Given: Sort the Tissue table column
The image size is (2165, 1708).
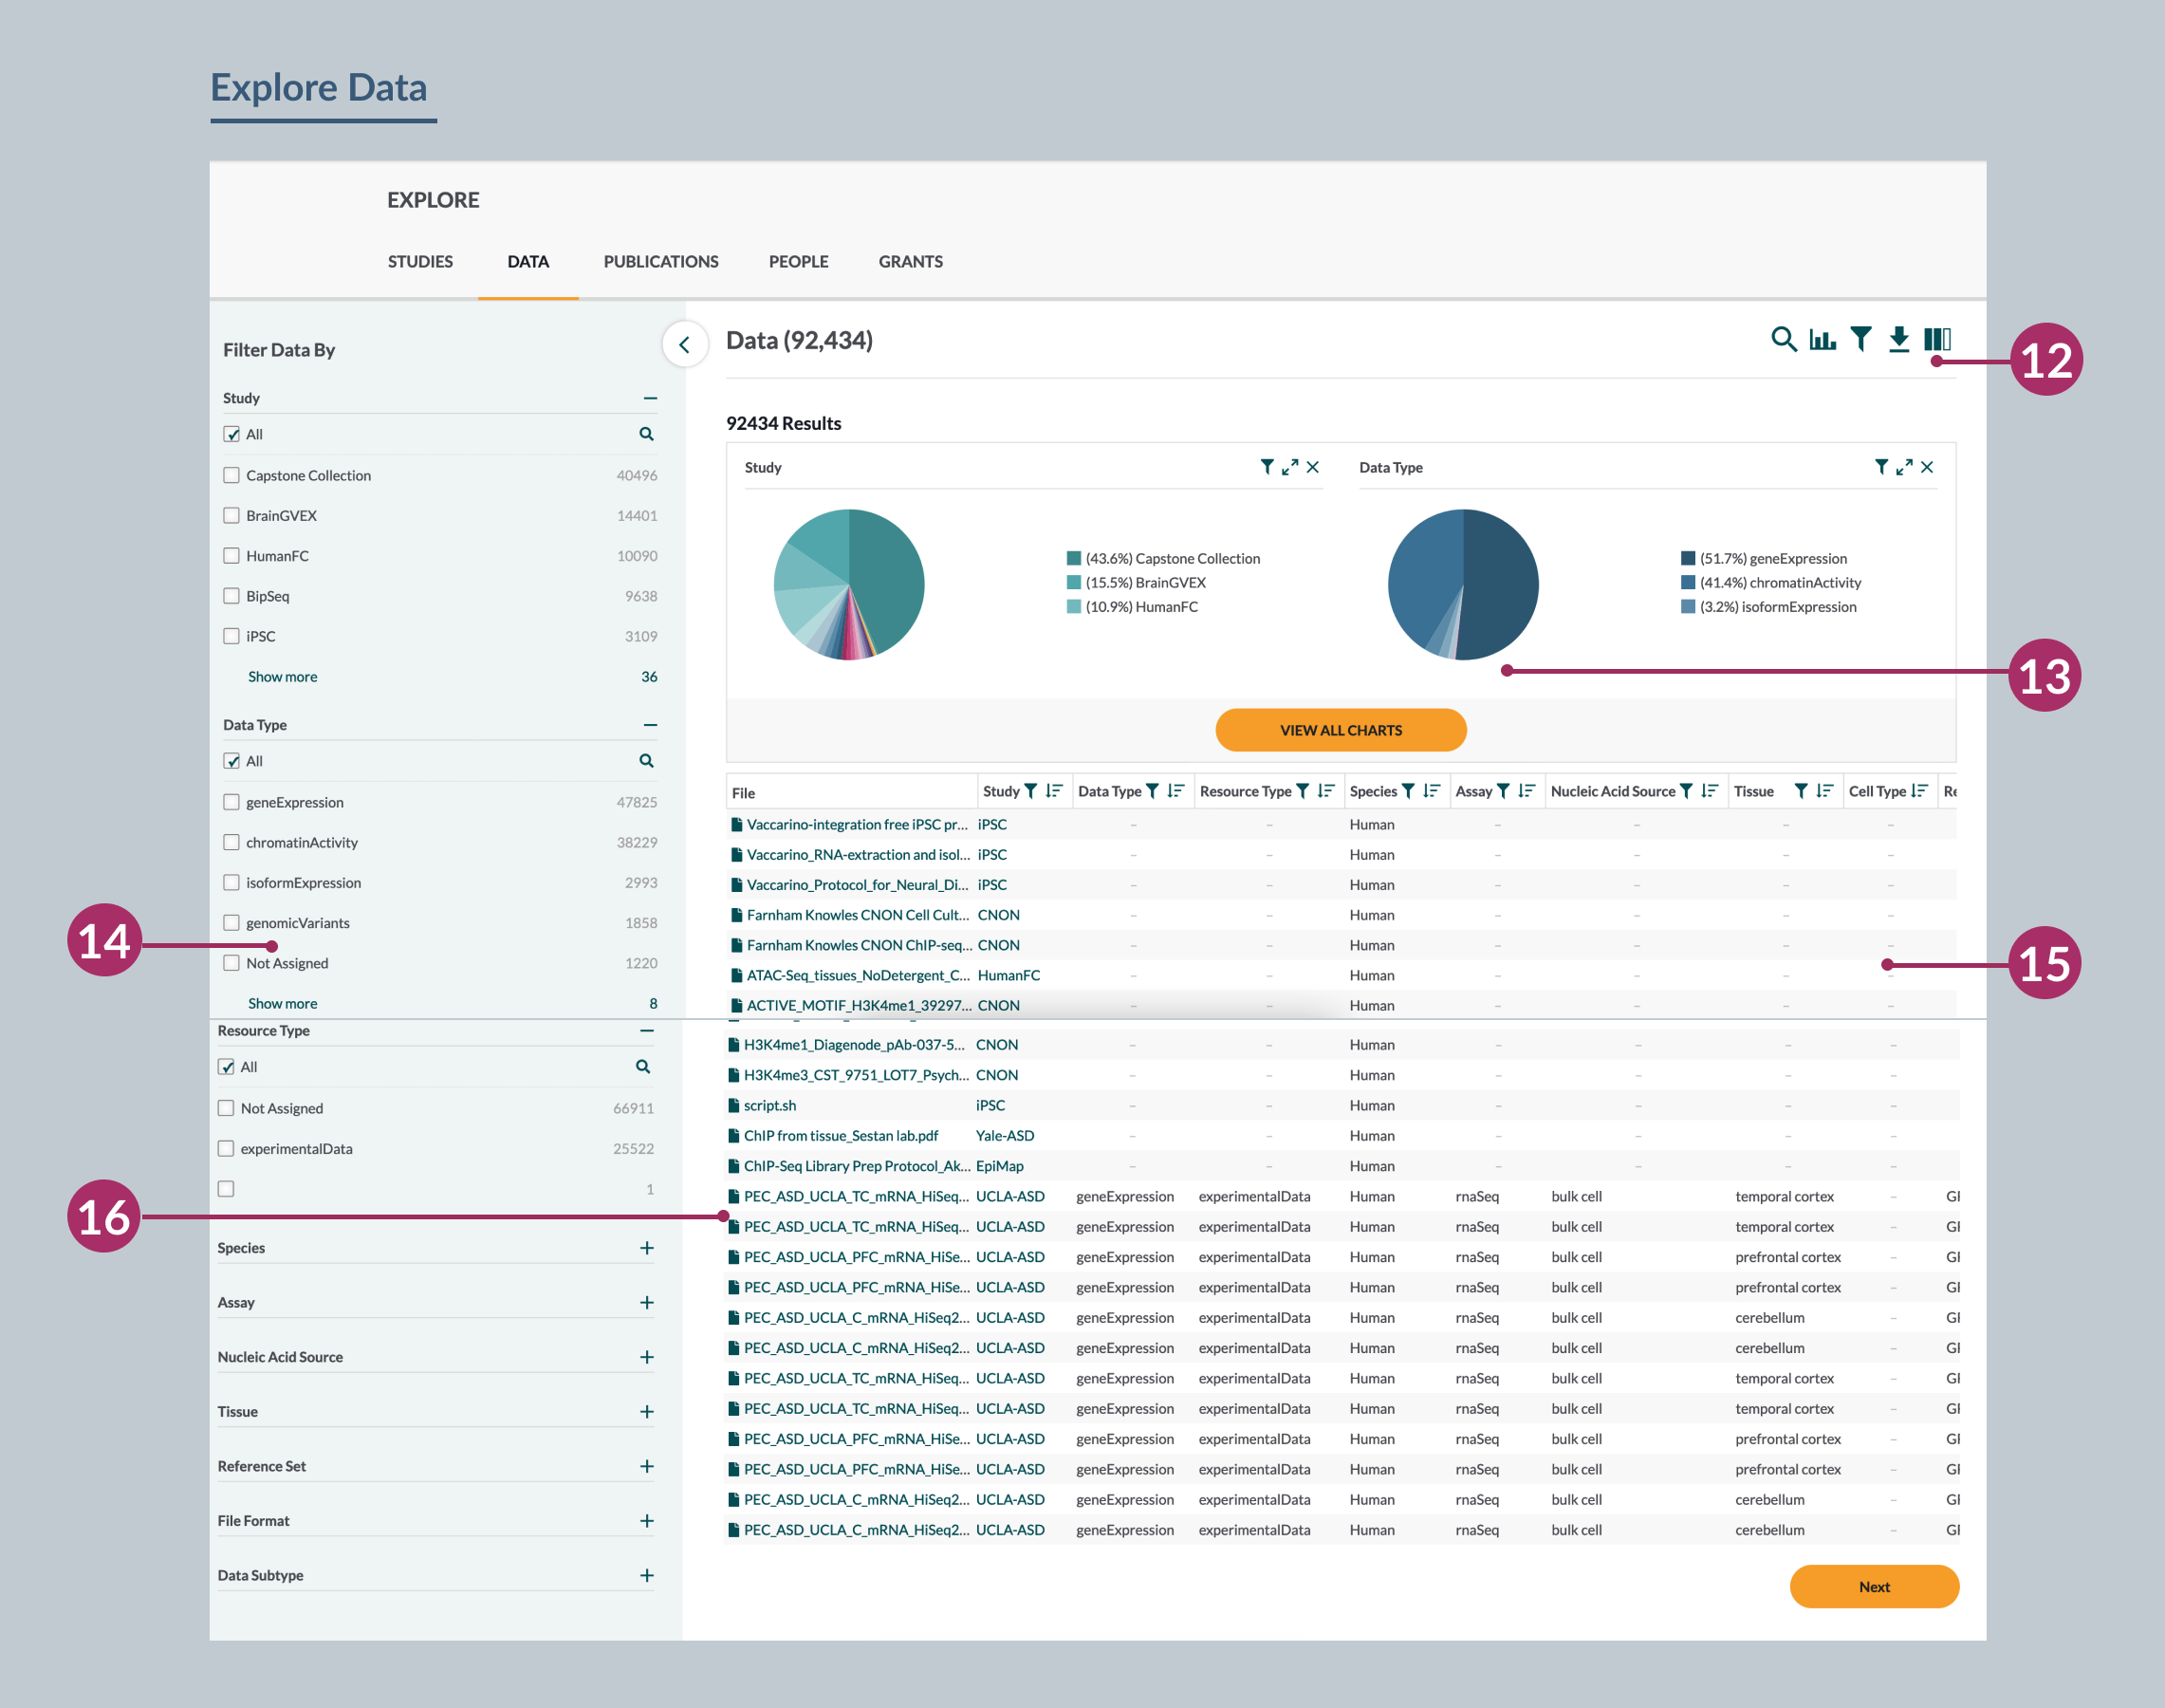Looking at the screenshot, I should point(1825,791).
